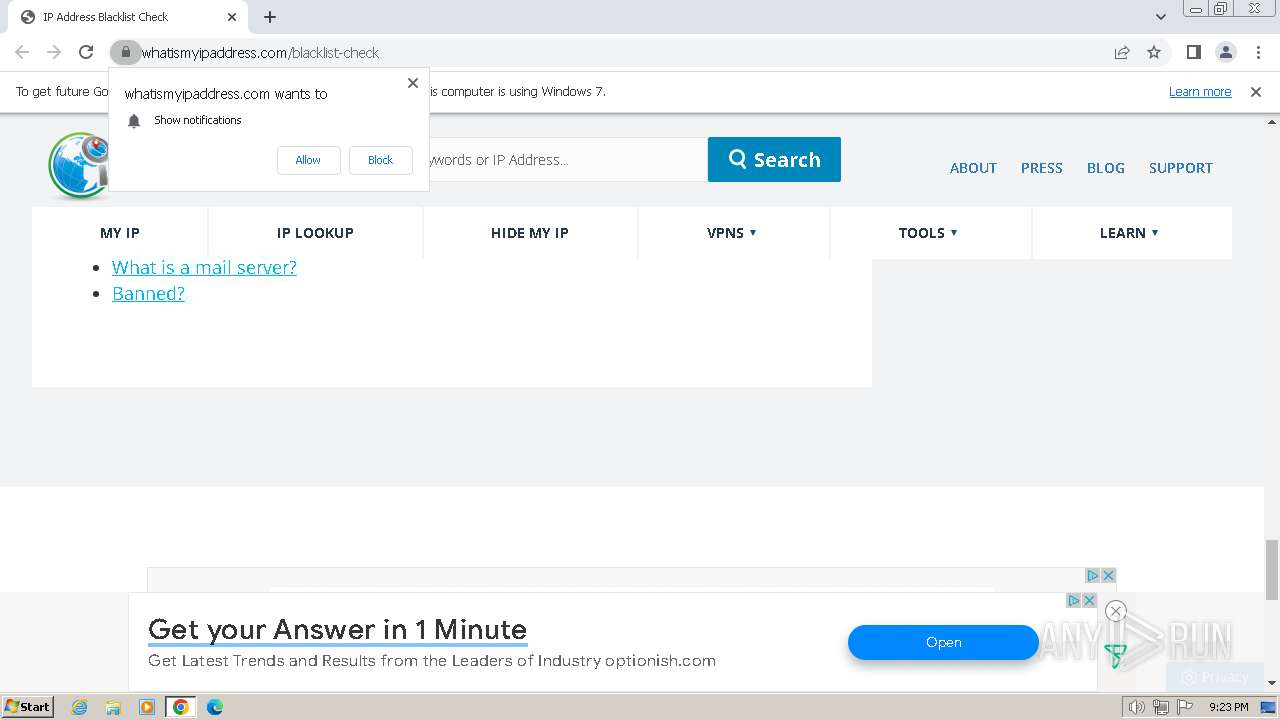1280x720 pixels.
Task: Open Windows Media Player from taskbar
Action: (x=147, y=707)
